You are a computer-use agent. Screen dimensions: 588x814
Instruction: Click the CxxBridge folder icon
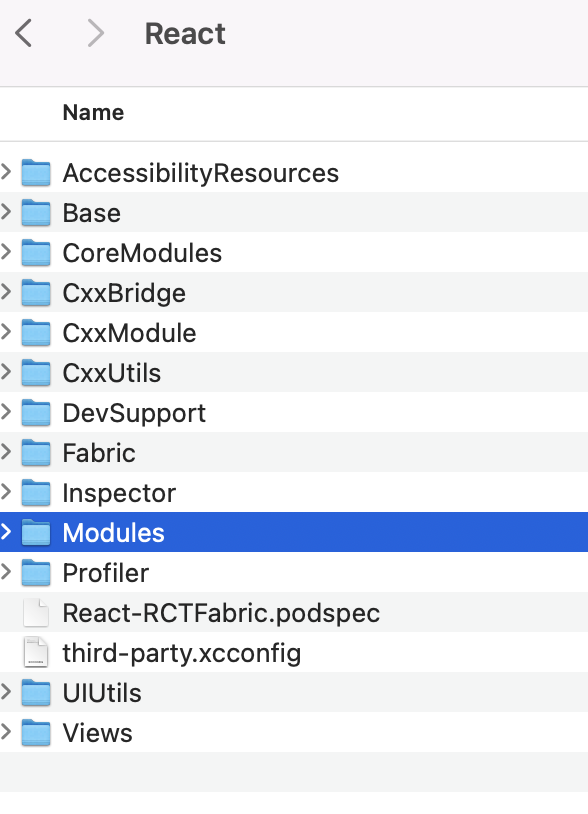[x=36, y=292]
